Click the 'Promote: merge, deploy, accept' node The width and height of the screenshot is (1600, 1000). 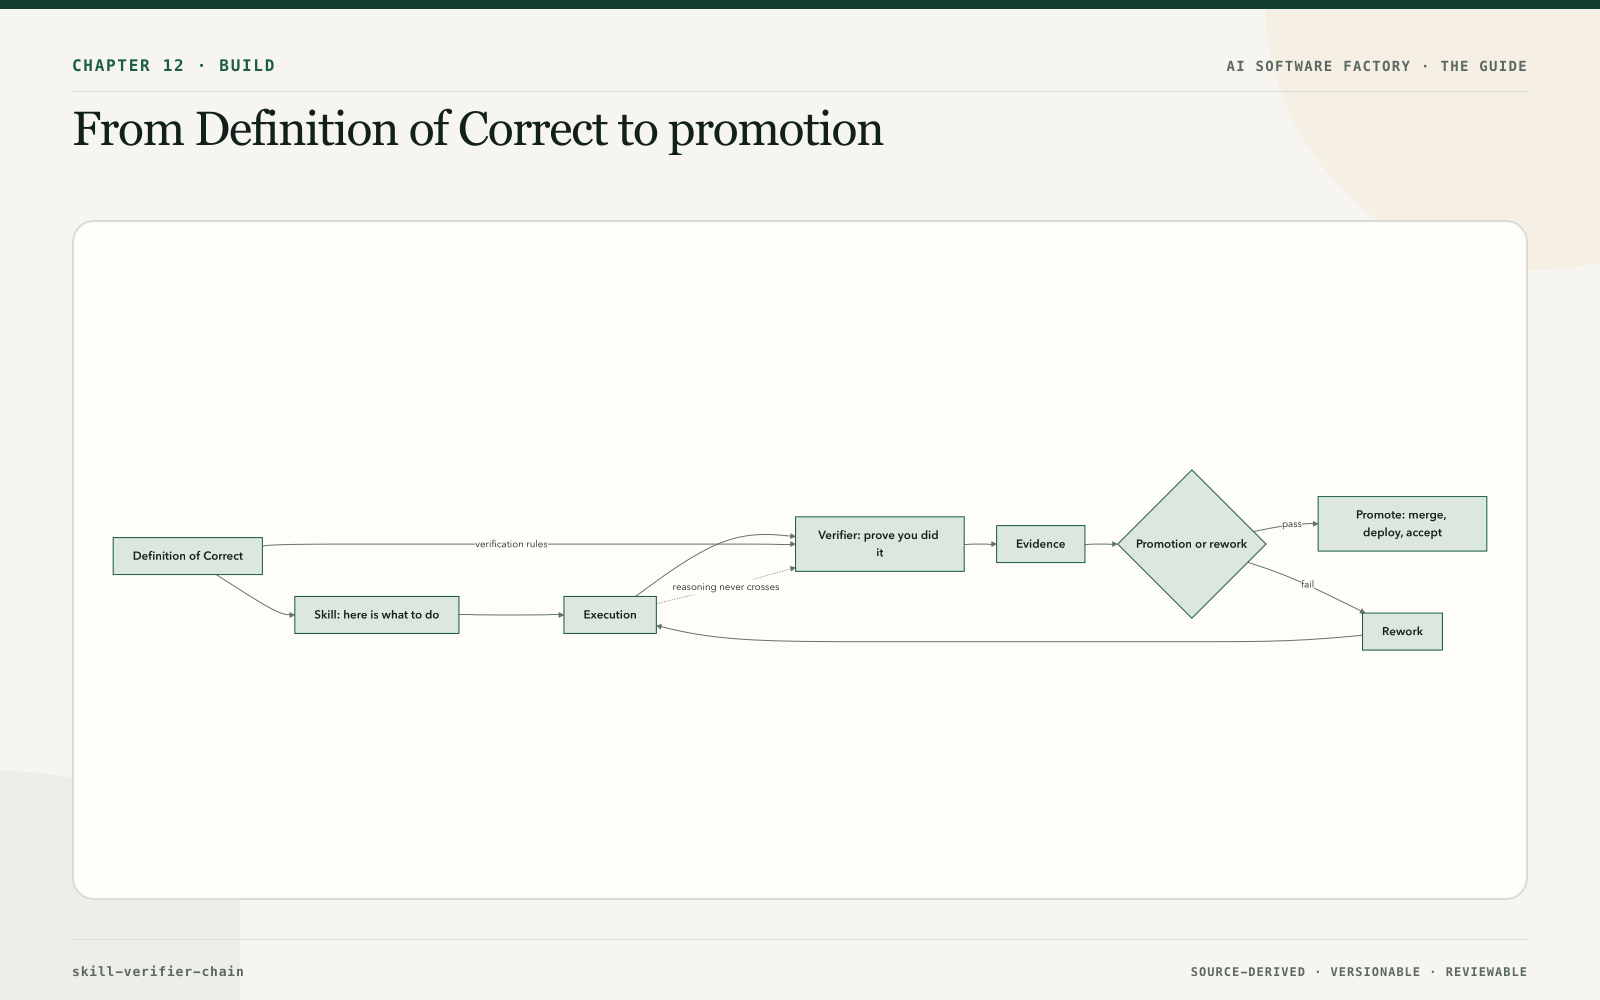1402,524
